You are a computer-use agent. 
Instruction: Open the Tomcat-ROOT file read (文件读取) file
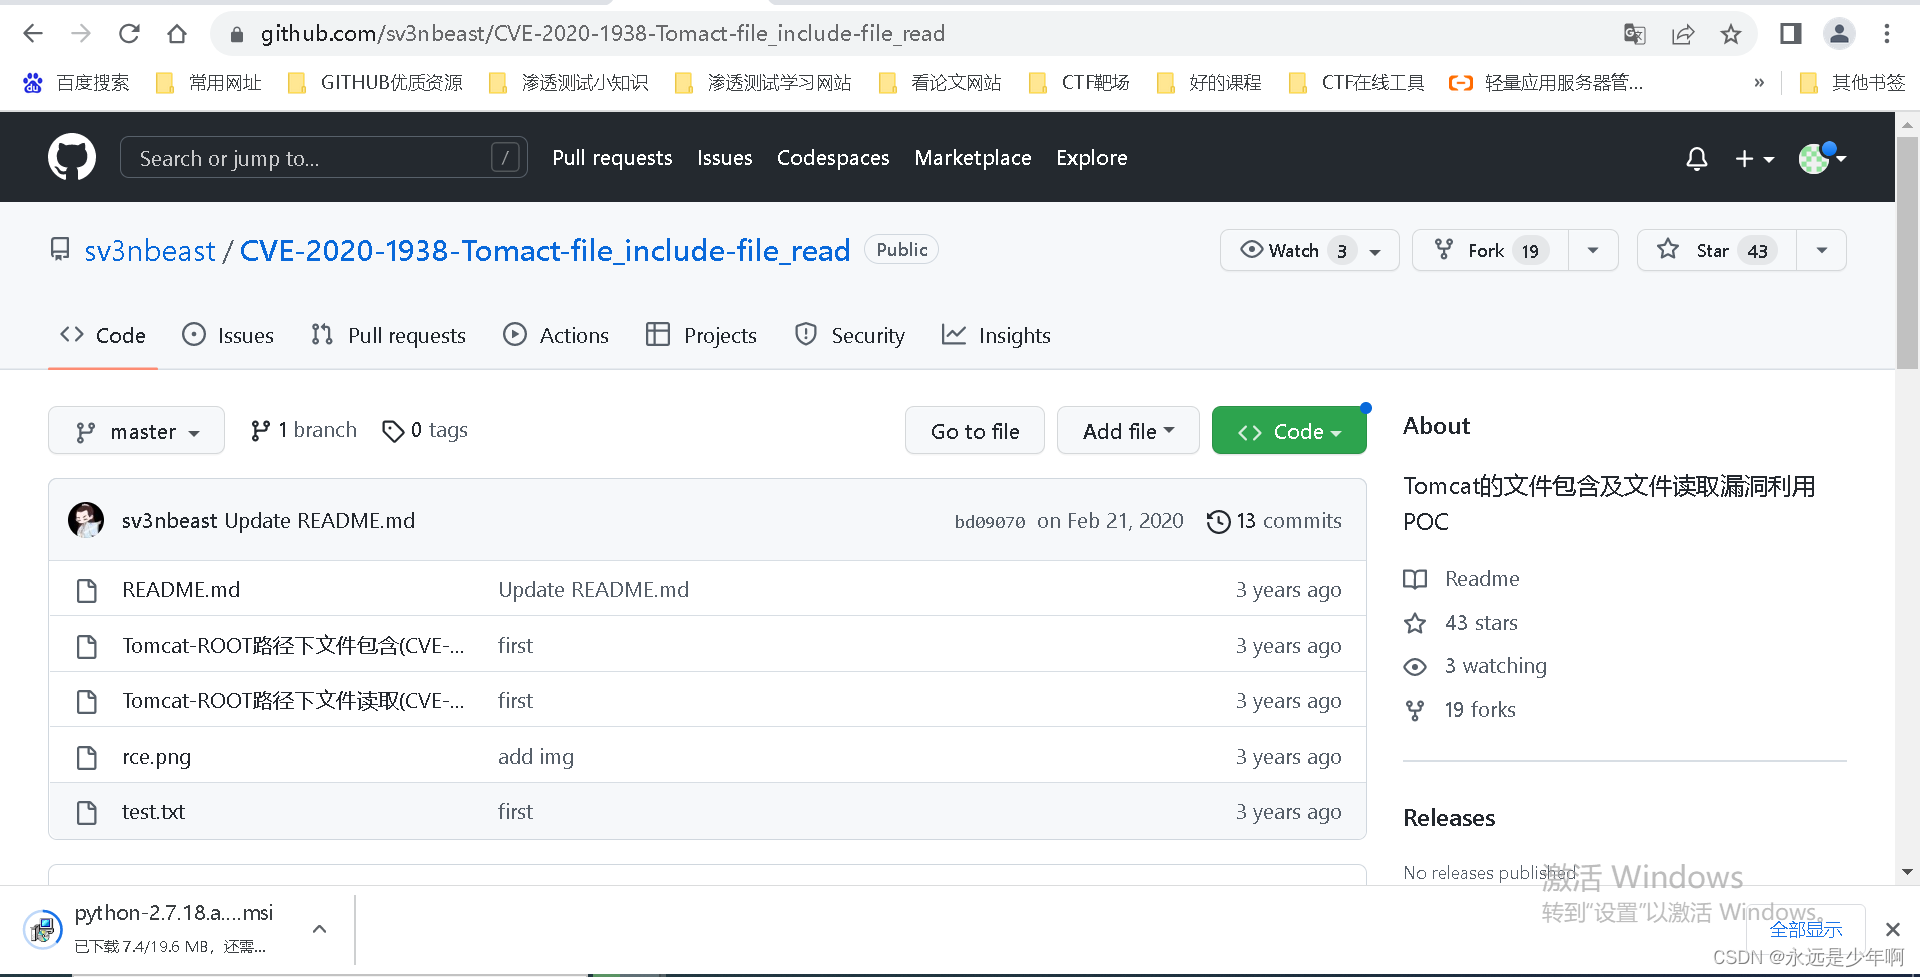[293, 701]
